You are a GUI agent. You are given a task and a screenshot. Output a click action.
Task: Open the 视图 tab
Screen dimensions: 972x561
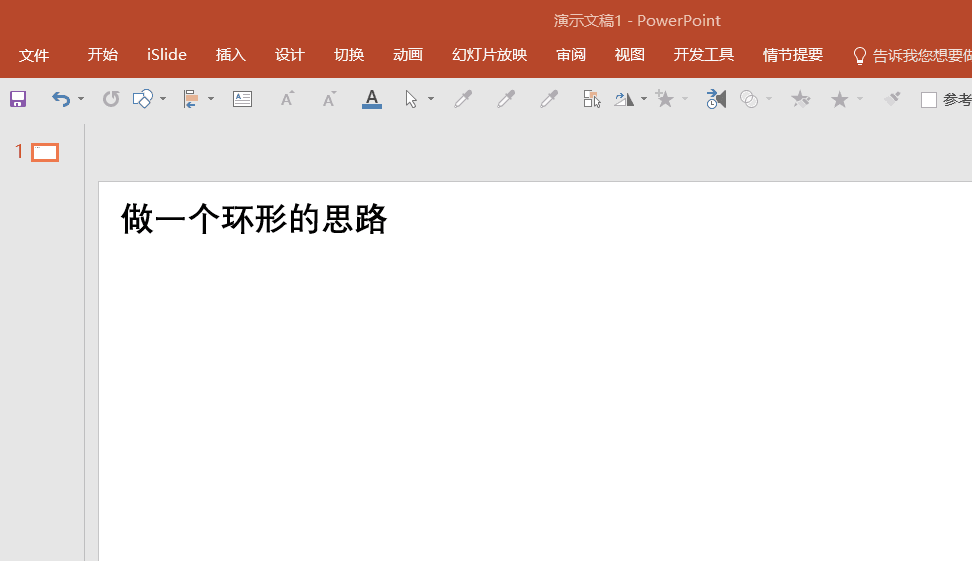(x=629, y=55)
